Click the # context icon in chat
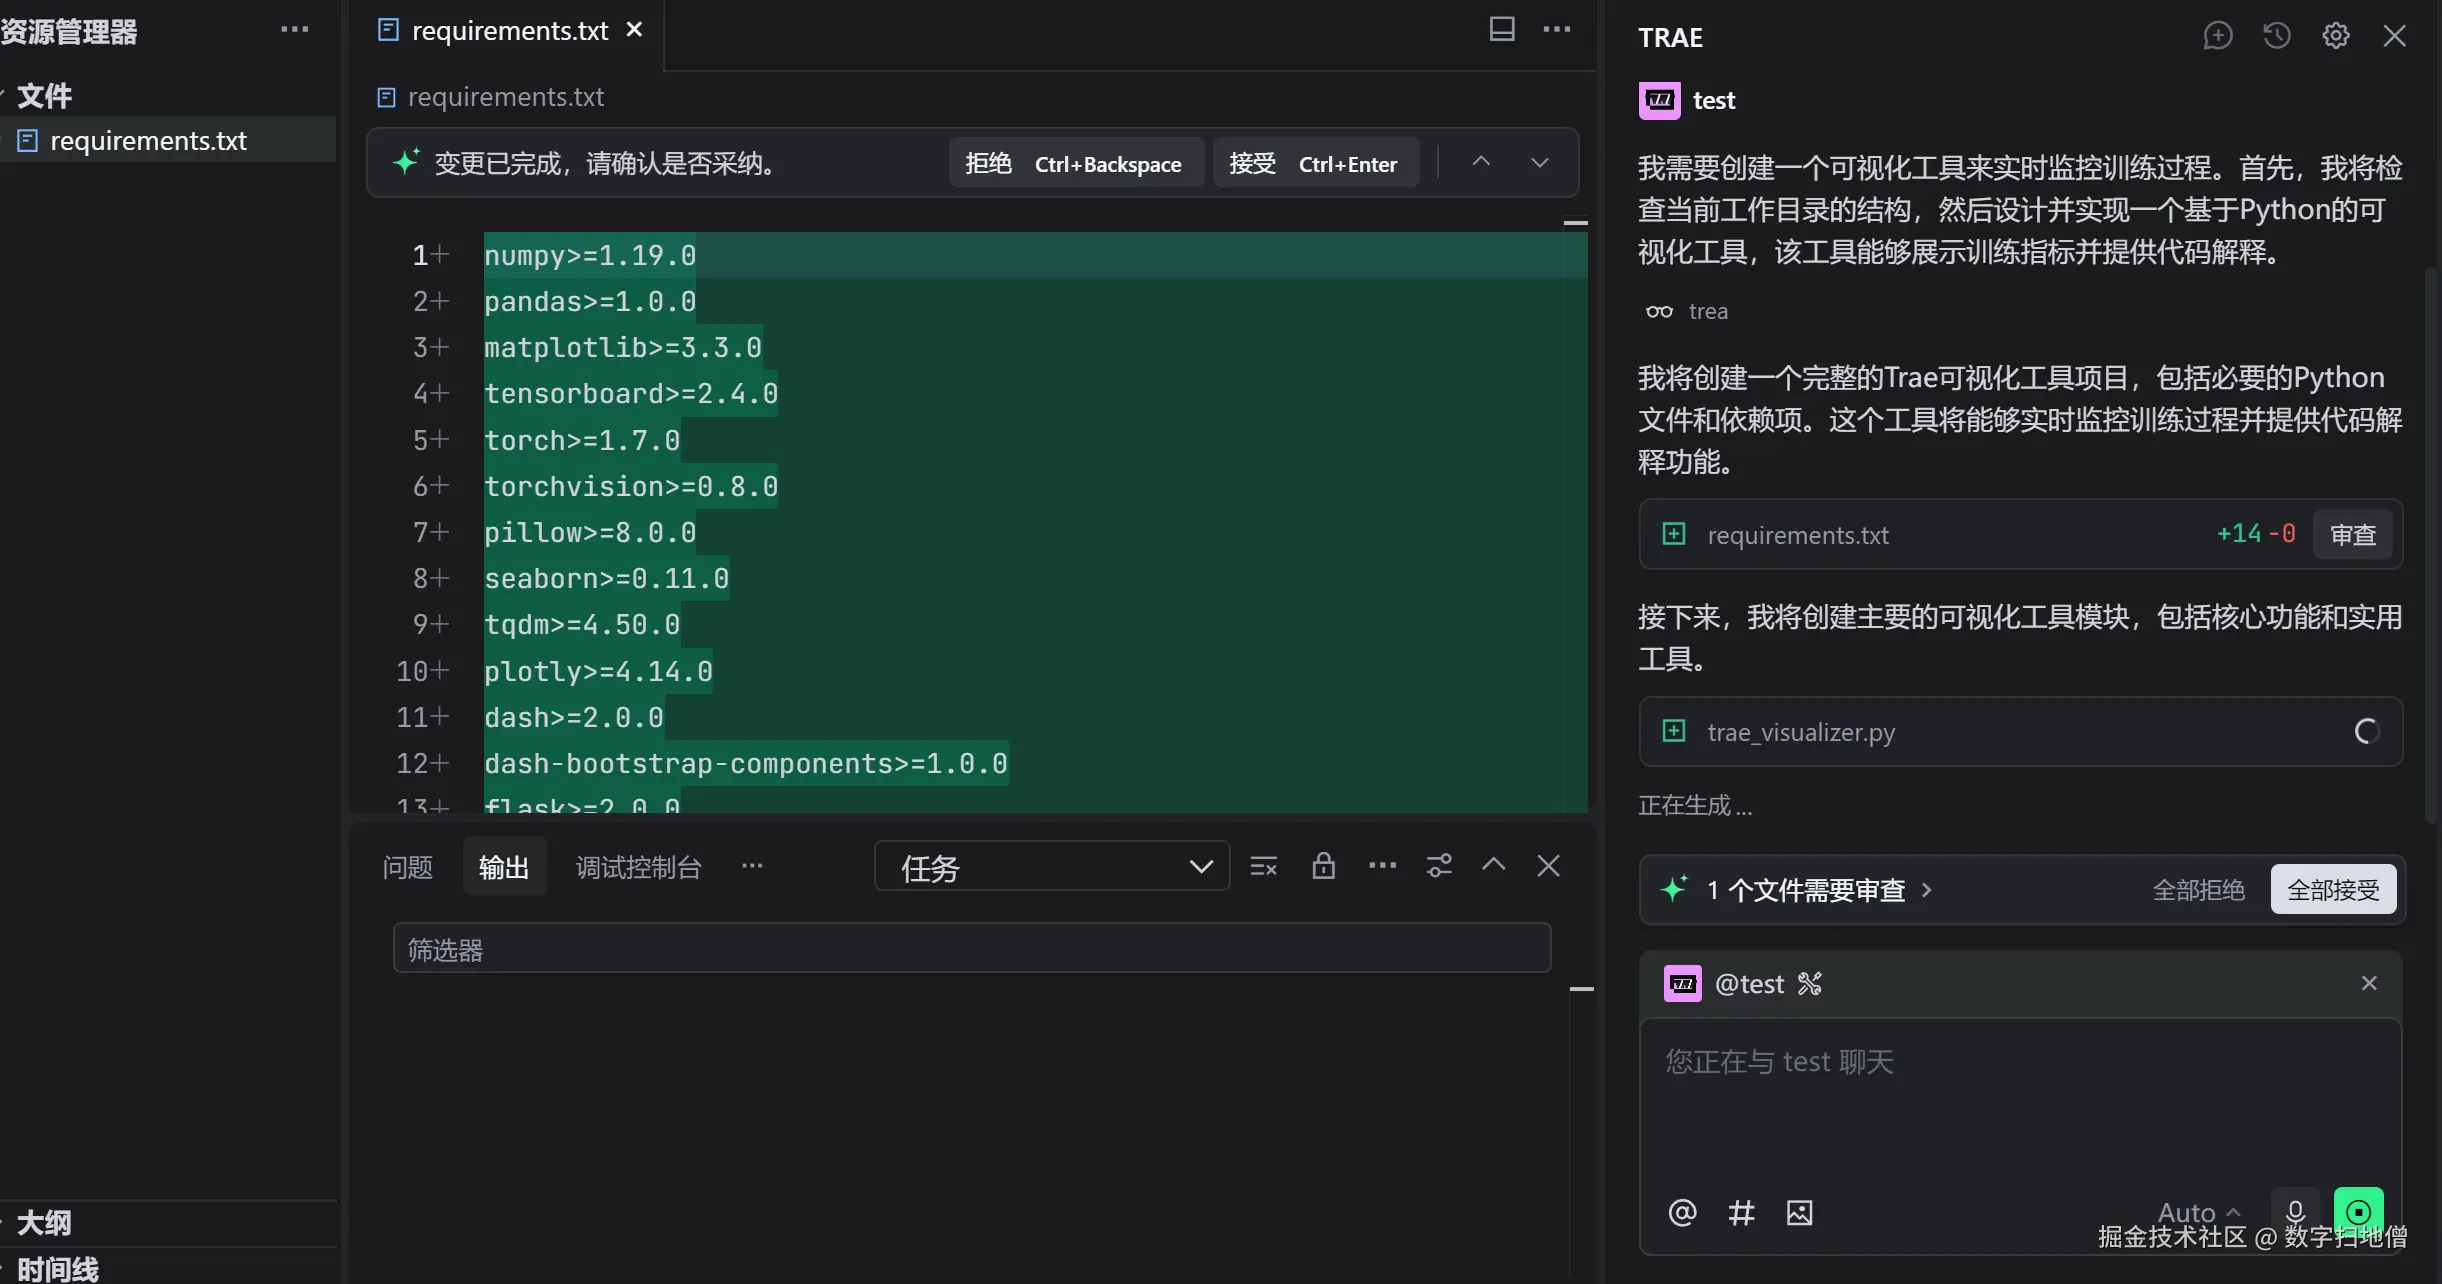This screenshot has width=2442, height=1284. (x=1741, y=1212)
